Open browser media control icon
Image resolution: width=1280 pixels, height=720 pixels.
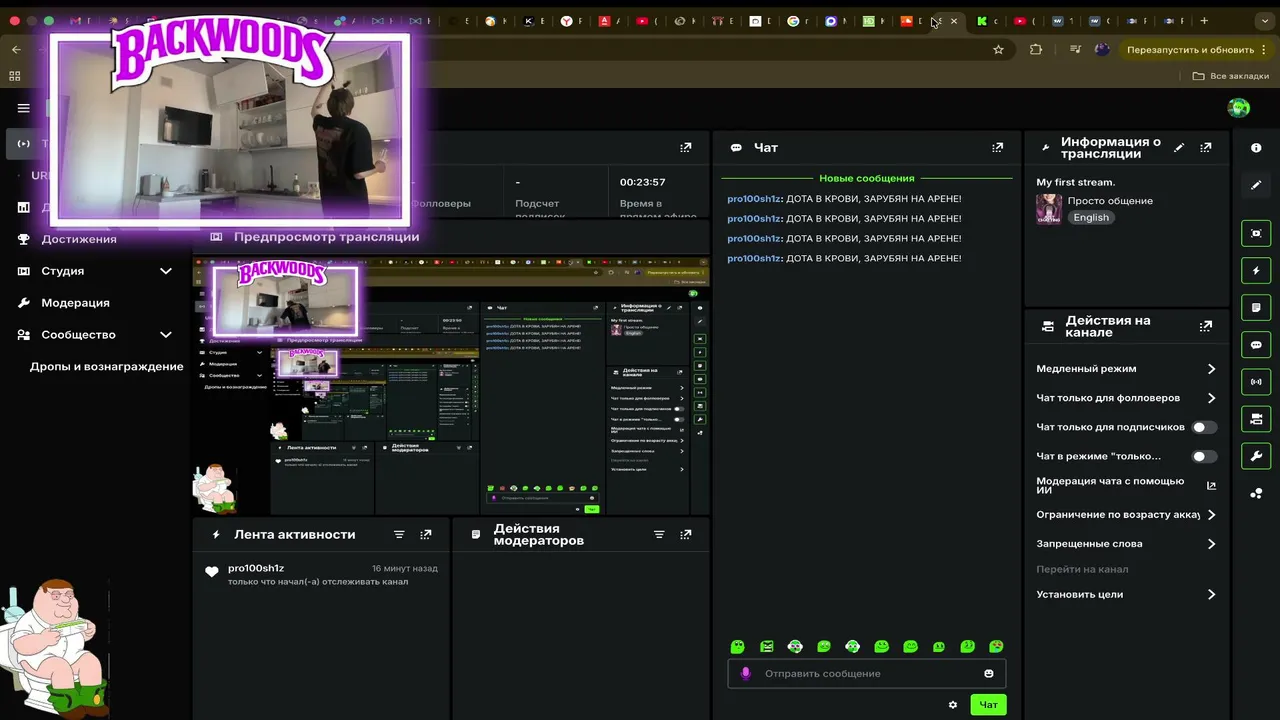pyautogui.click(x=1075, y=49)
